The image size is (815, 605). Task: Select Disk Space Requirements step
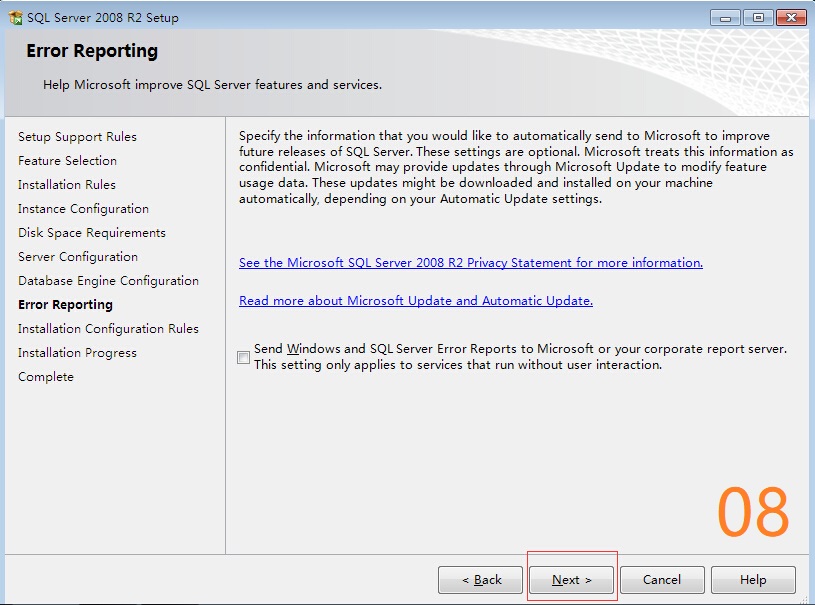[x=92, y=233]
